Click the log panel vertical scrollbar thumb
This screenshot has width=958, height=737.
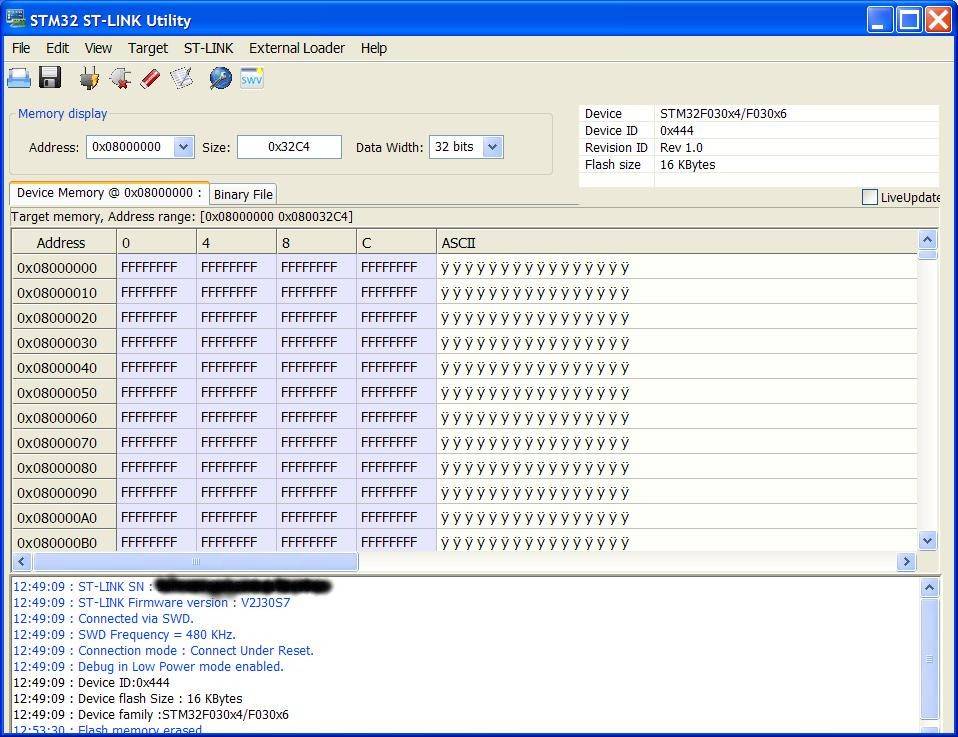pyautogui.click(x=929, y=659)
